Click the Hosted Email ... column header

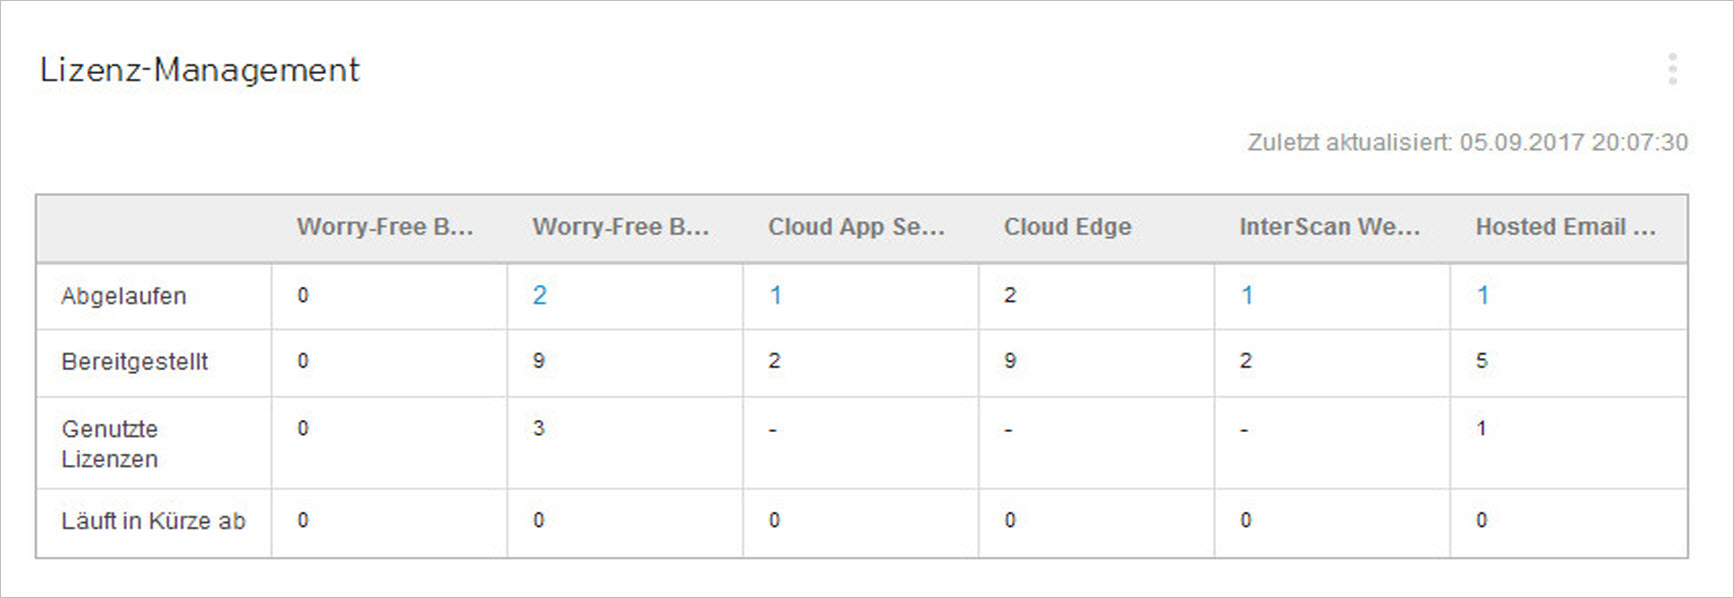tap(1565, 227)
